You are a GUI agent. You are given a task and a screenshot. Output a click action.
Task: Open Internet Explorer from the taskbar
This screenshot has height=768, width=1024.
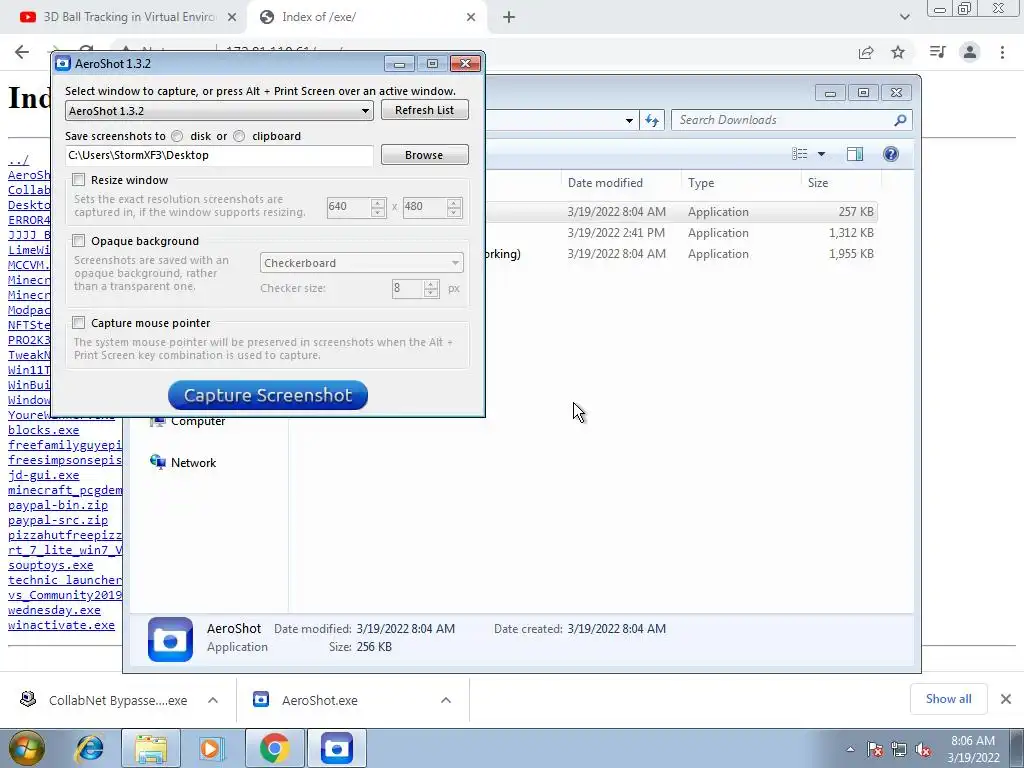[89, 748]
